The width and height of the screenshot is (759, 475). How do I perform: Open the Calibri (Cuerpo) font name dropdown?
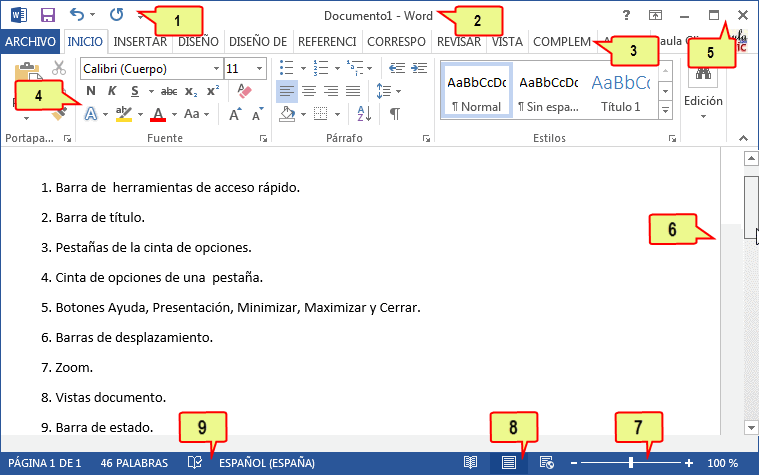216,69
